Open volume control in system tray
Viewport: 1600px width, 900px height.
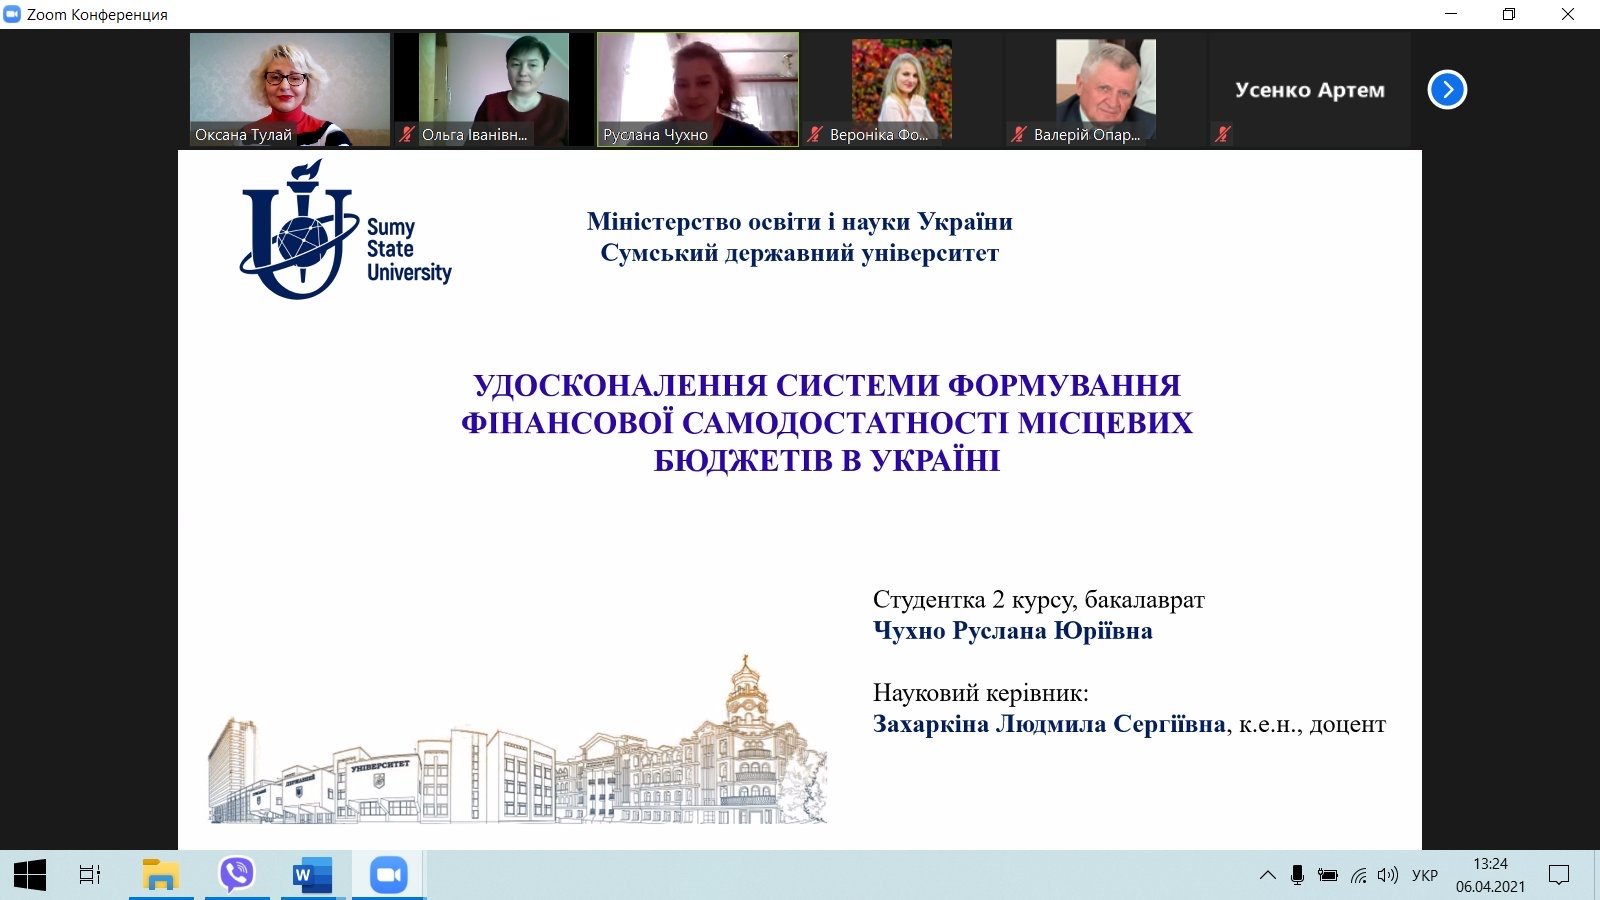click(1387, 875)
